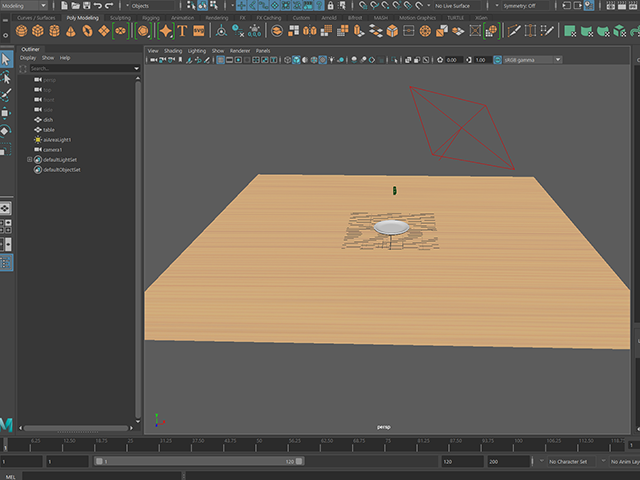
Task: Select the Multi-Cut knife tool on the shelf
Action: [514, 31]
